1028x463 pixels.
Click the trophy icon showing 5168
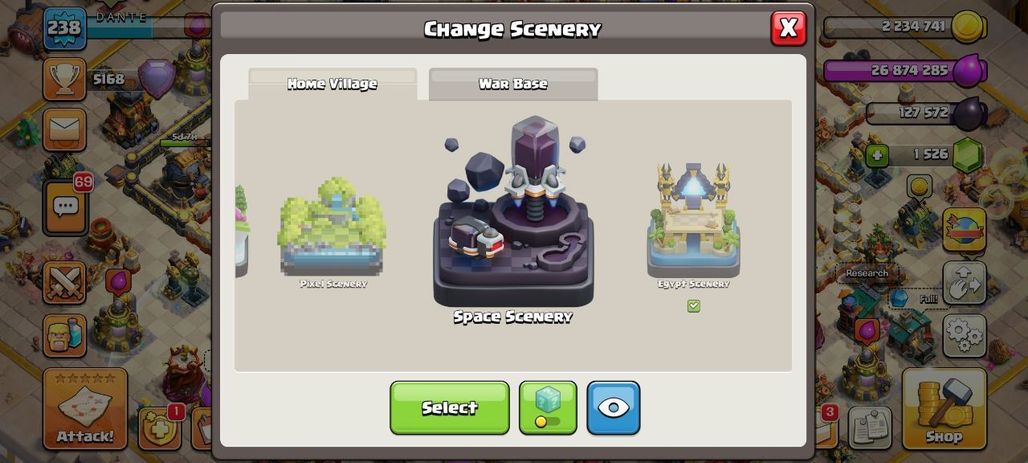click(x=64, y=79)
